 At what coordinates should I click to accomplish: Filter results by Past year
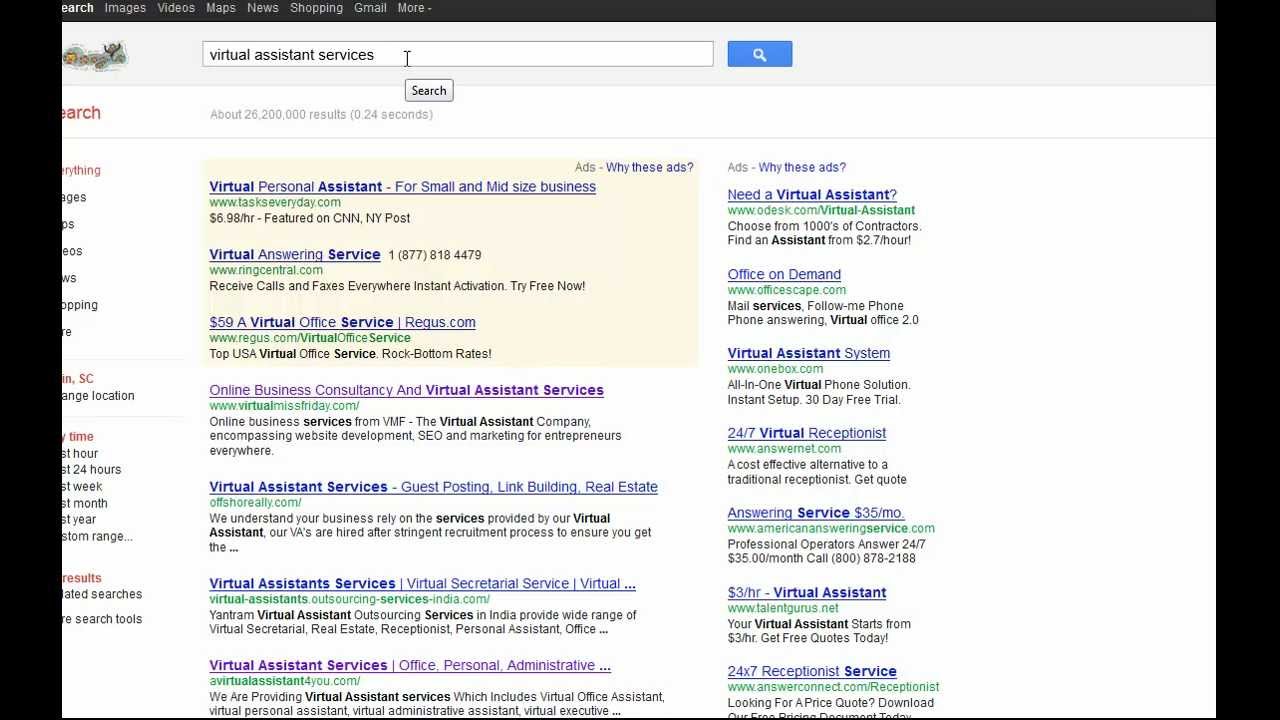(79, 520)
